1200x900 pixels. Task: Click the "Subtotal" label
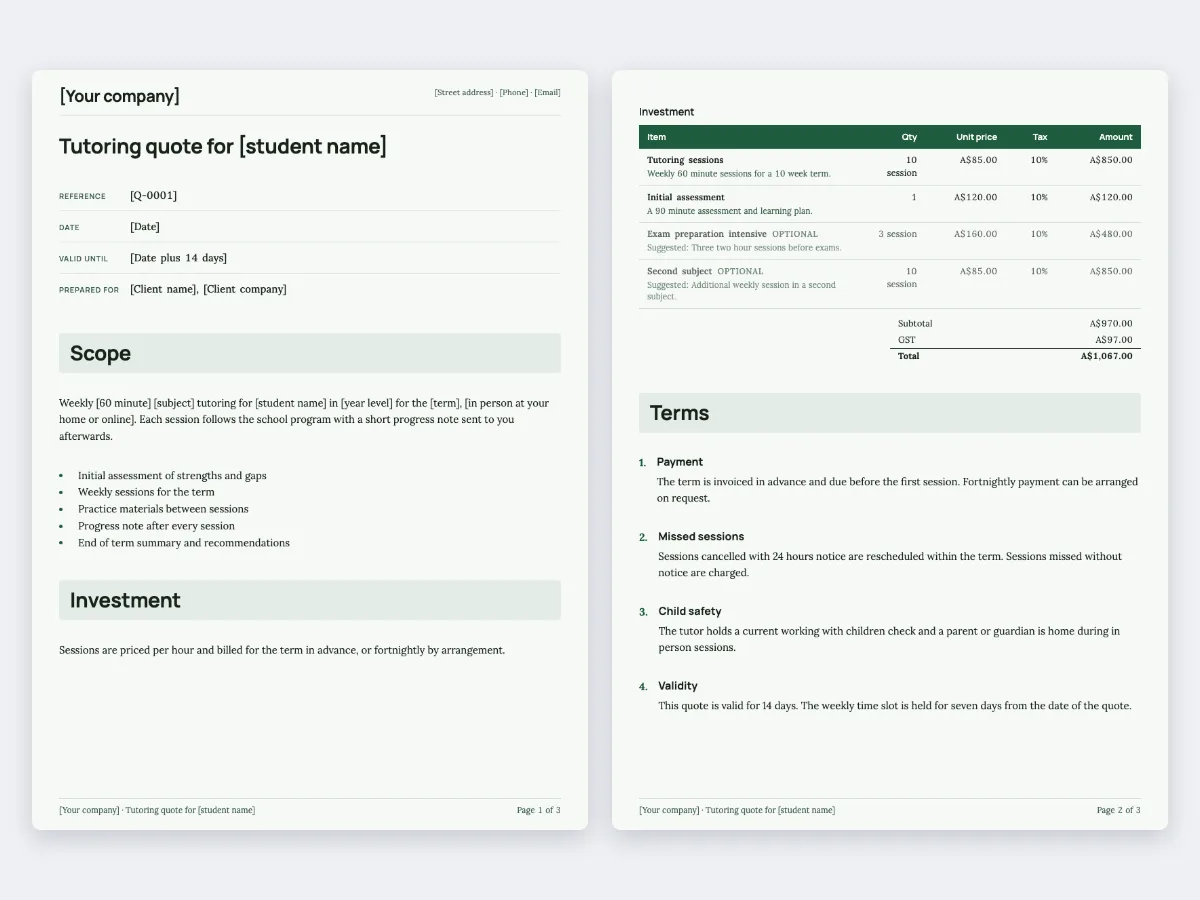pos(915,324)
